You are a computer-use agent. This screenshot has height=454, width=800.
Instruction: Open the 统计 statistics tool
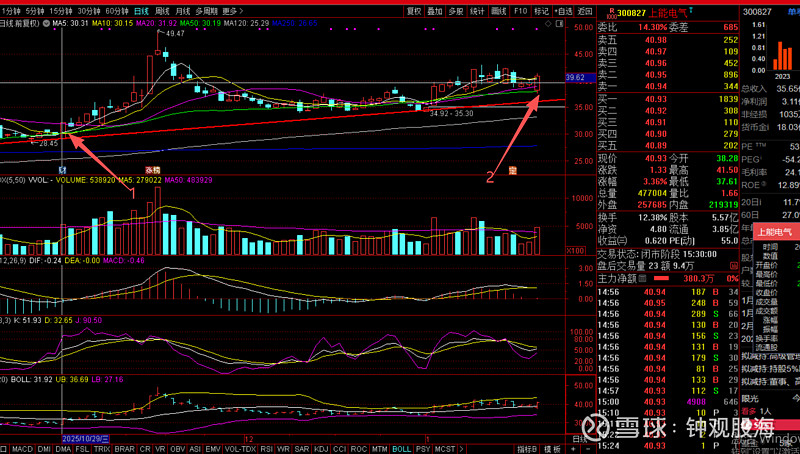tap(478, 11)
